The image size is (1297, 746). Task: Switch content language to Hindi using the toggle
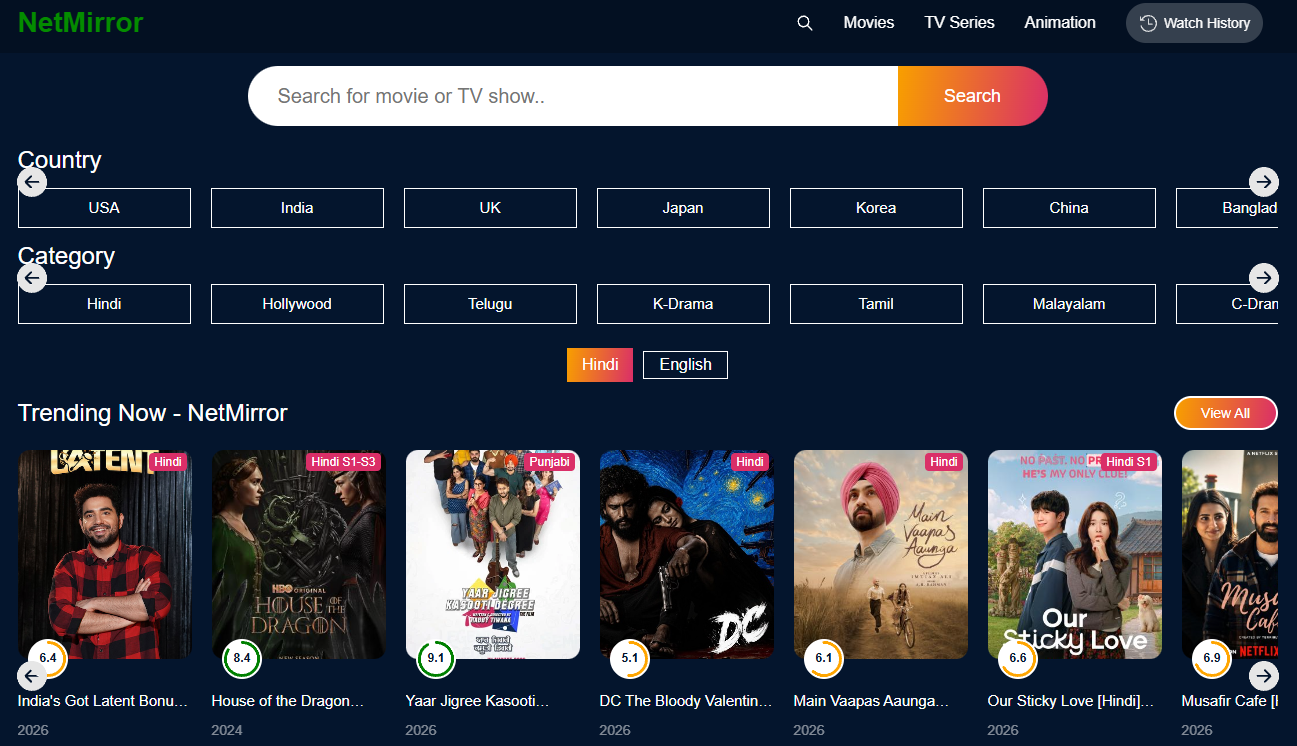[x=600, y=365]
